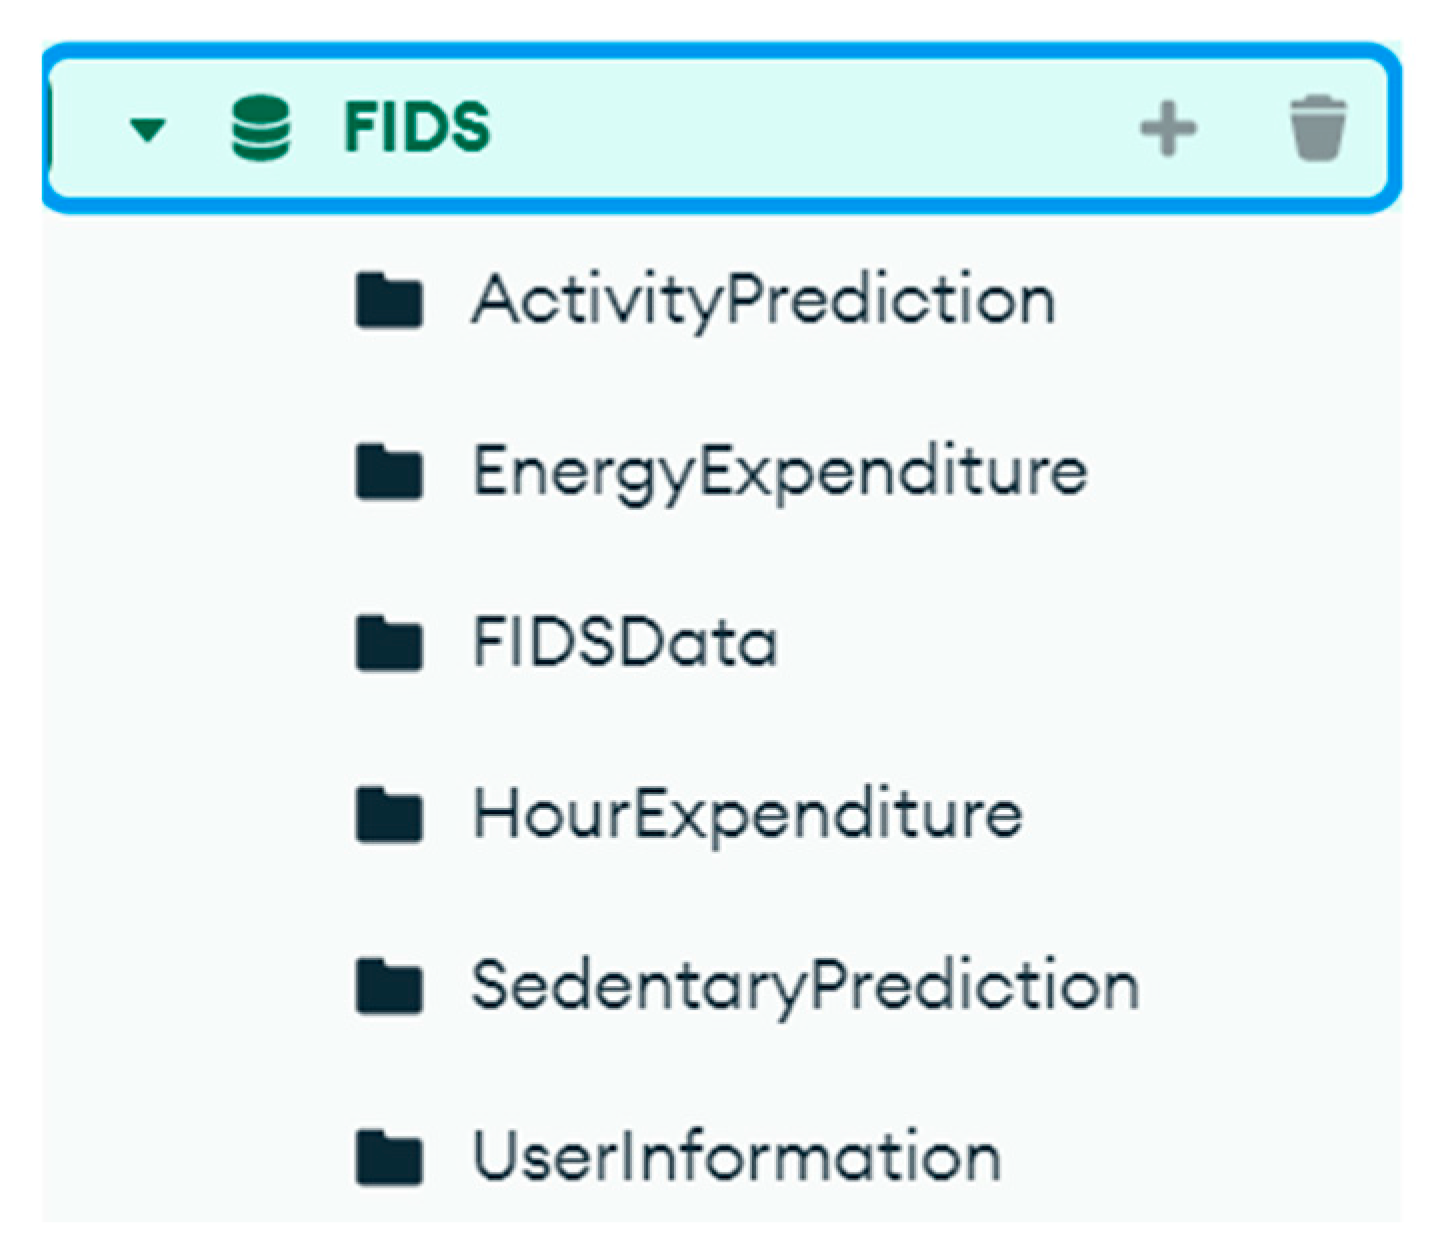Click the EnergyExpenditure folder icon
This screenshot has width=1432, height=1248.
pyautogui.click(x=389, y=472)
